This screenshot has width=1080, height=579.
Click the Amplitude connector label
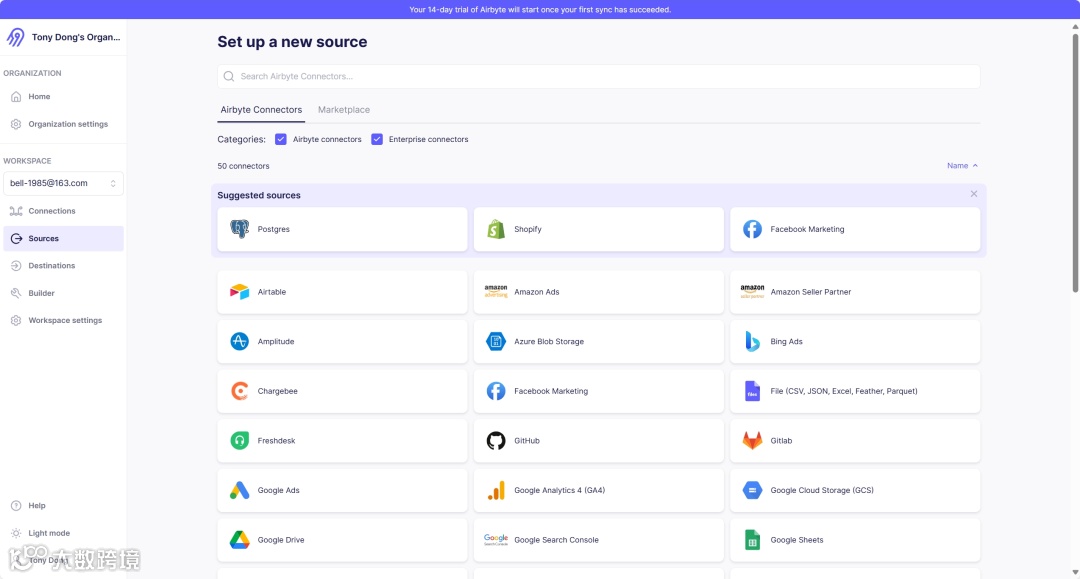[x=276, y=341]
